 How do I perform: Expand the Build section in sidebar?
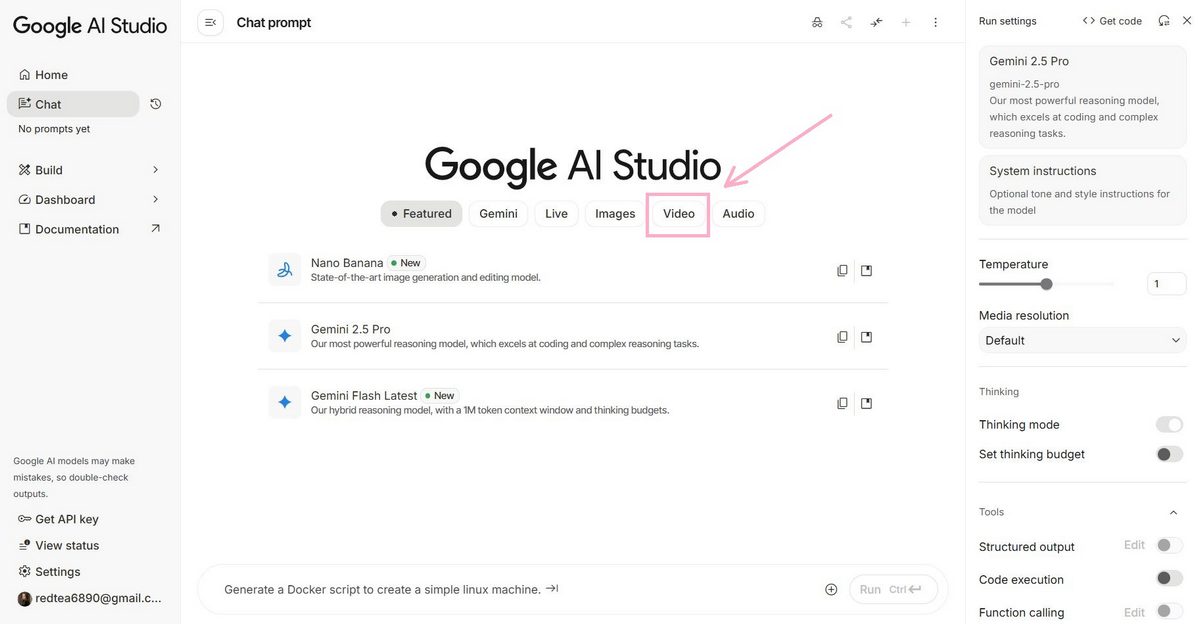click(155, 170)
